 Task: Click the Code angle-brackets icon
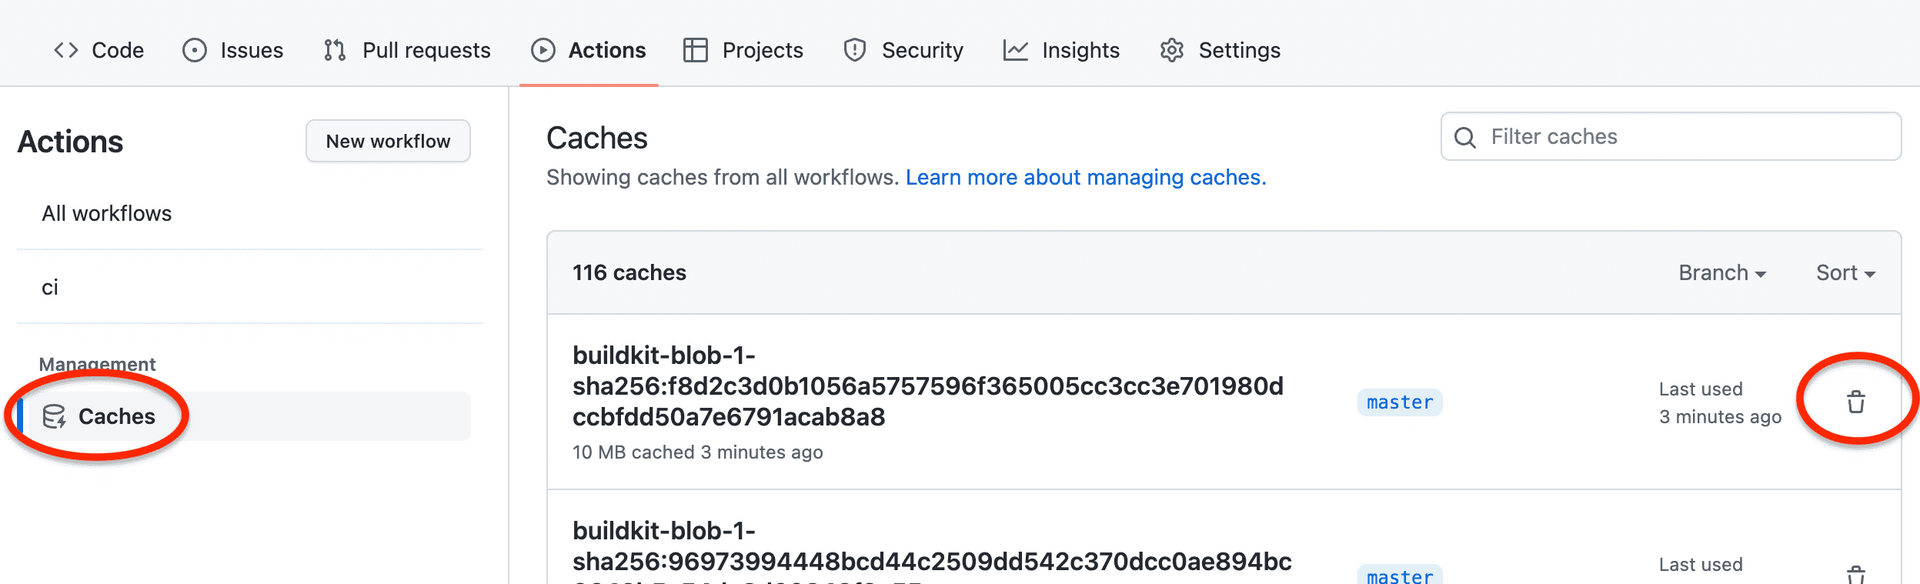66,50
